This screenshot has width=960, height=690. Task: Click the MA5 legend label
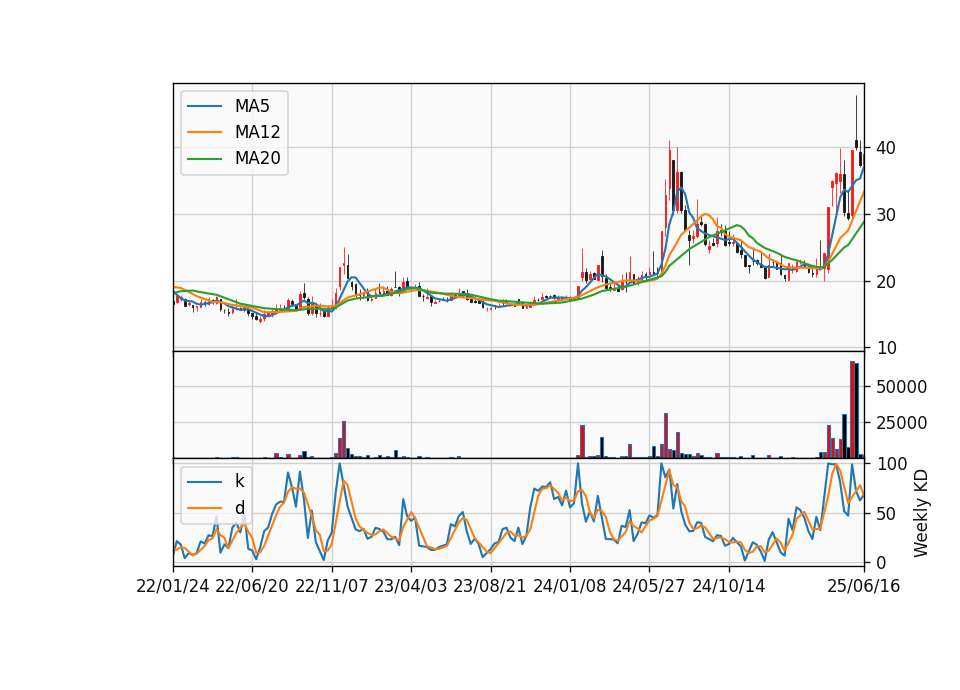pos(252,106)
